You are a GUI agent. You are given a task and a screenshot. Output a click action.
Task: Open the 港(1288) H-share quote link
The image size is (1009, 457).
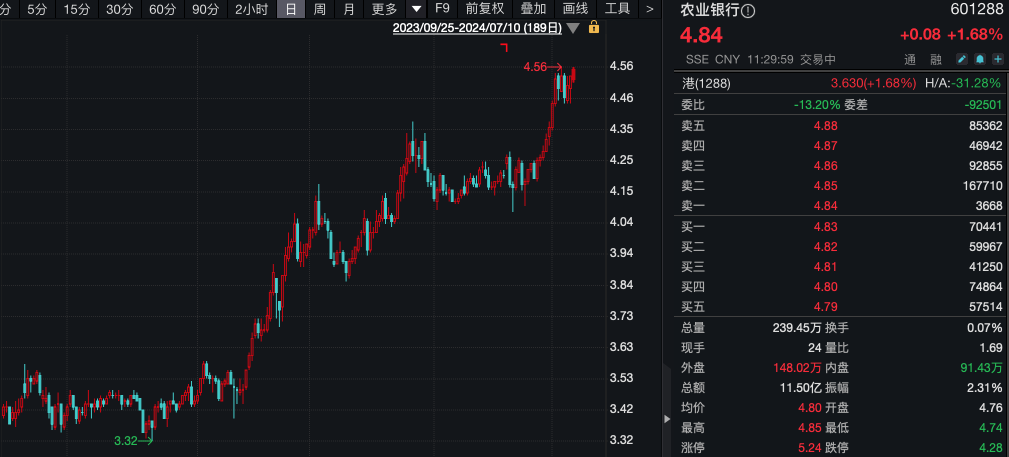pyautogui.click(x=706, y=83)
